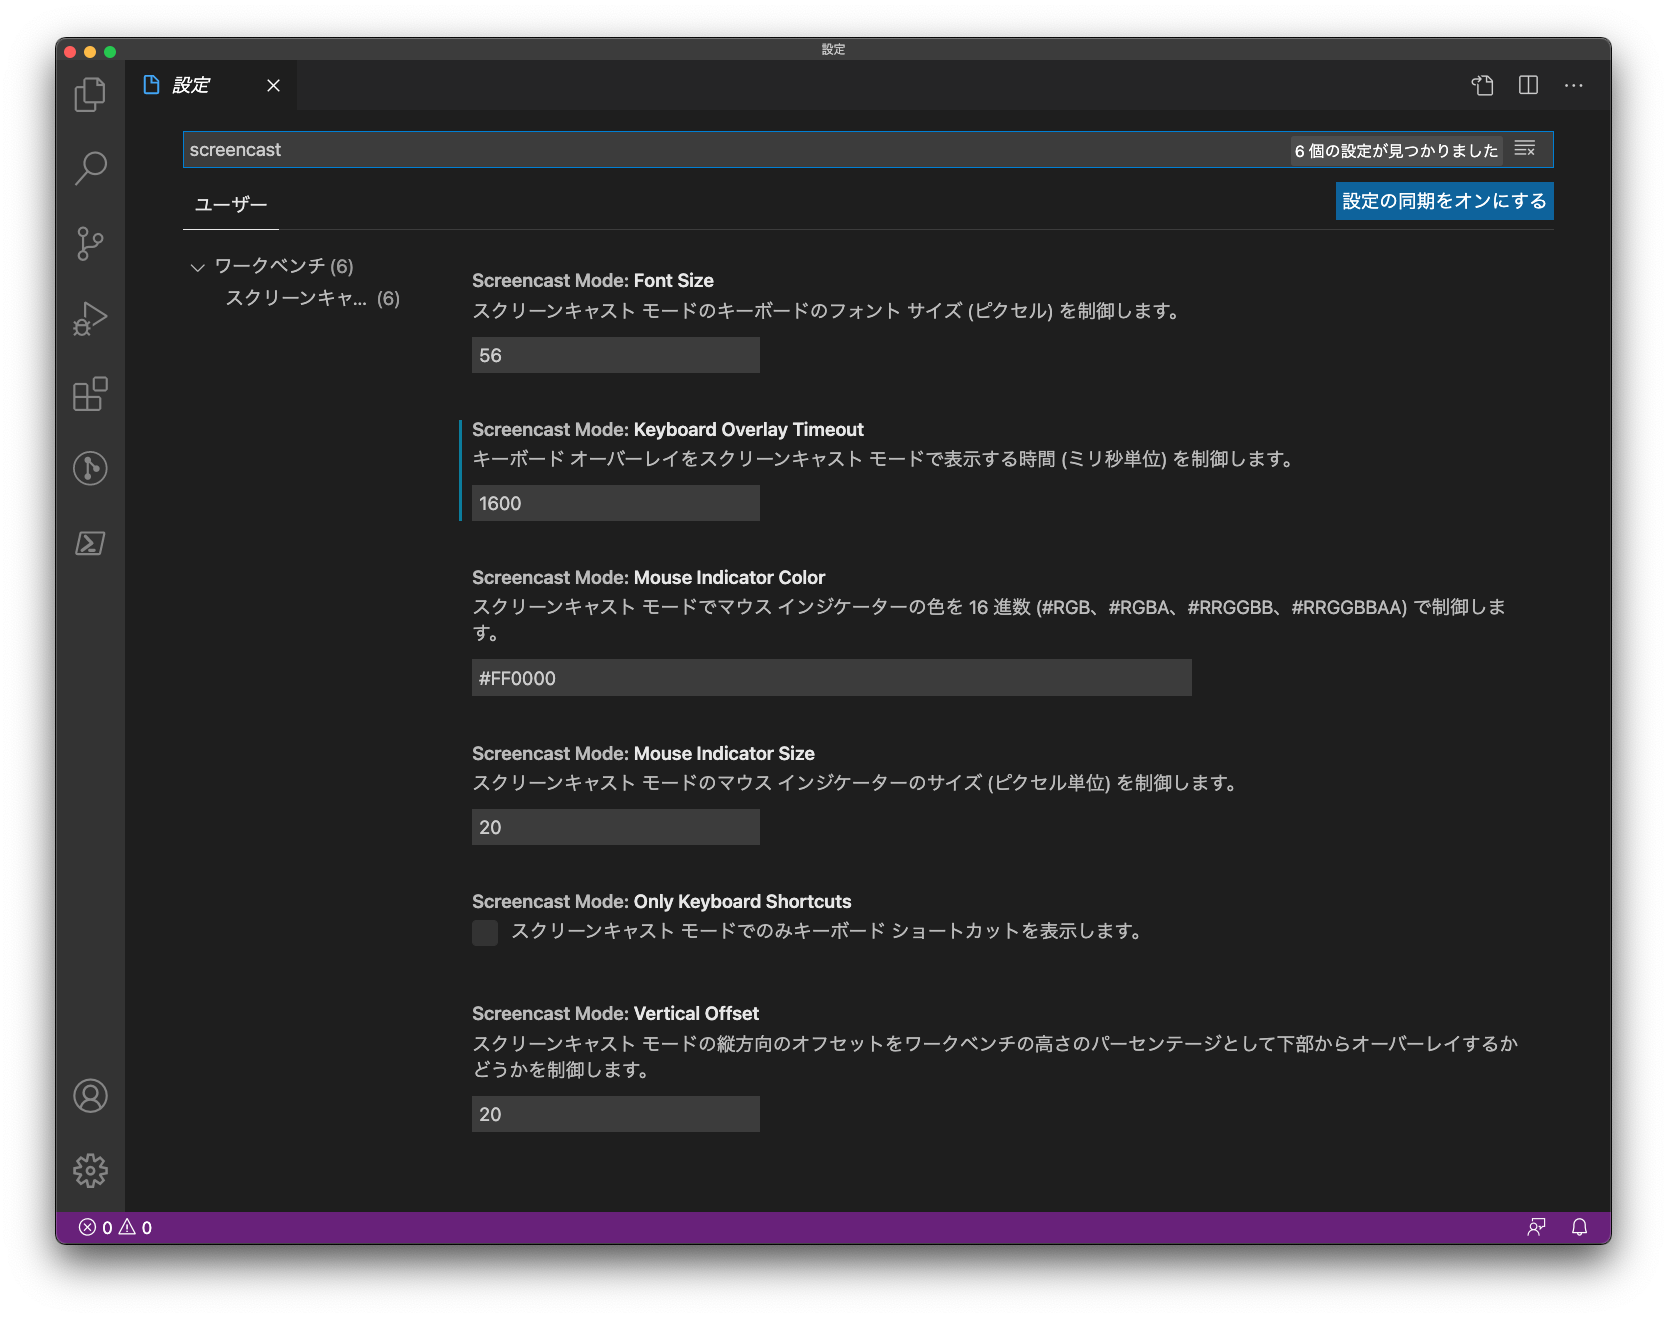This screenshot has height=1318, width=1667.
Task: Click Screencast Mode: Only Keyboard Shortcuts heading
Action: click(x=662, y=902)
